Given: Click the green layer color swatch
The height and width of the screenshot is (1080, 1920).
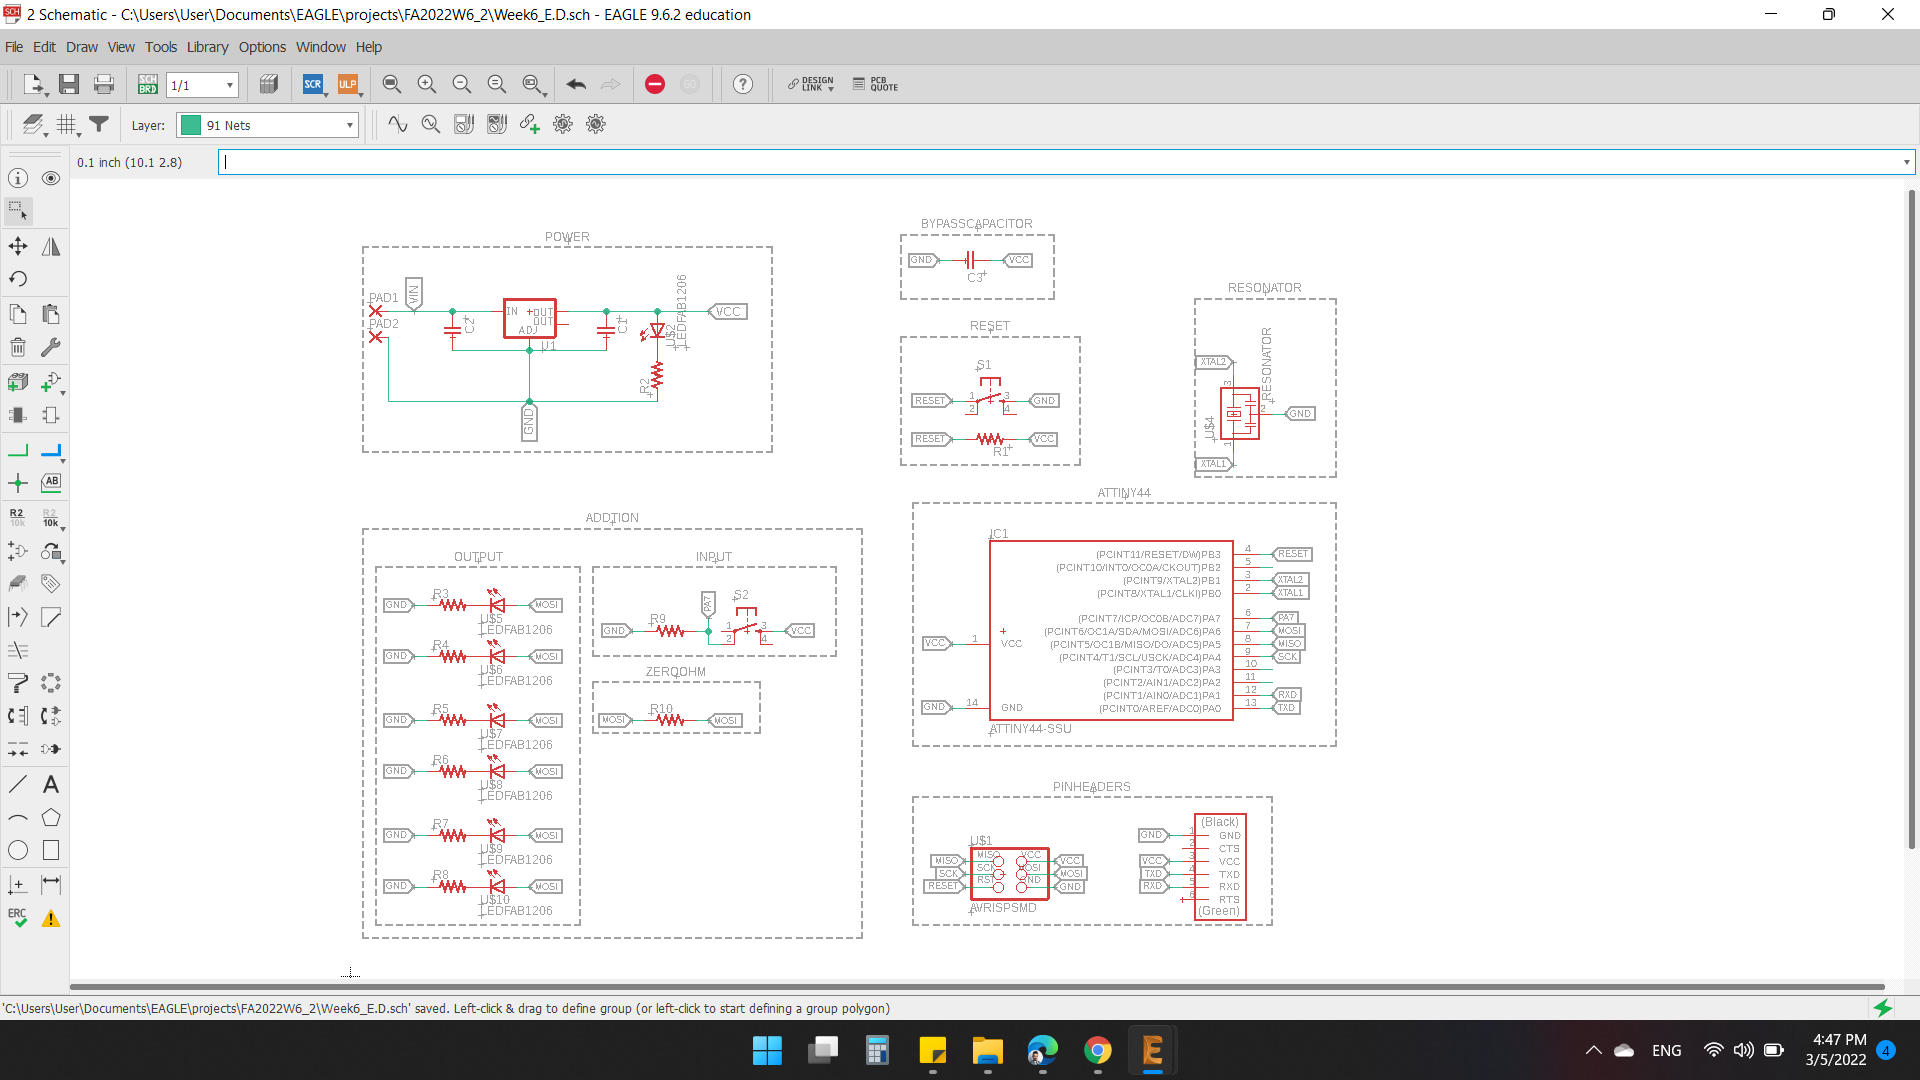Looking at the screenshot, I should (x=191, y=125).
